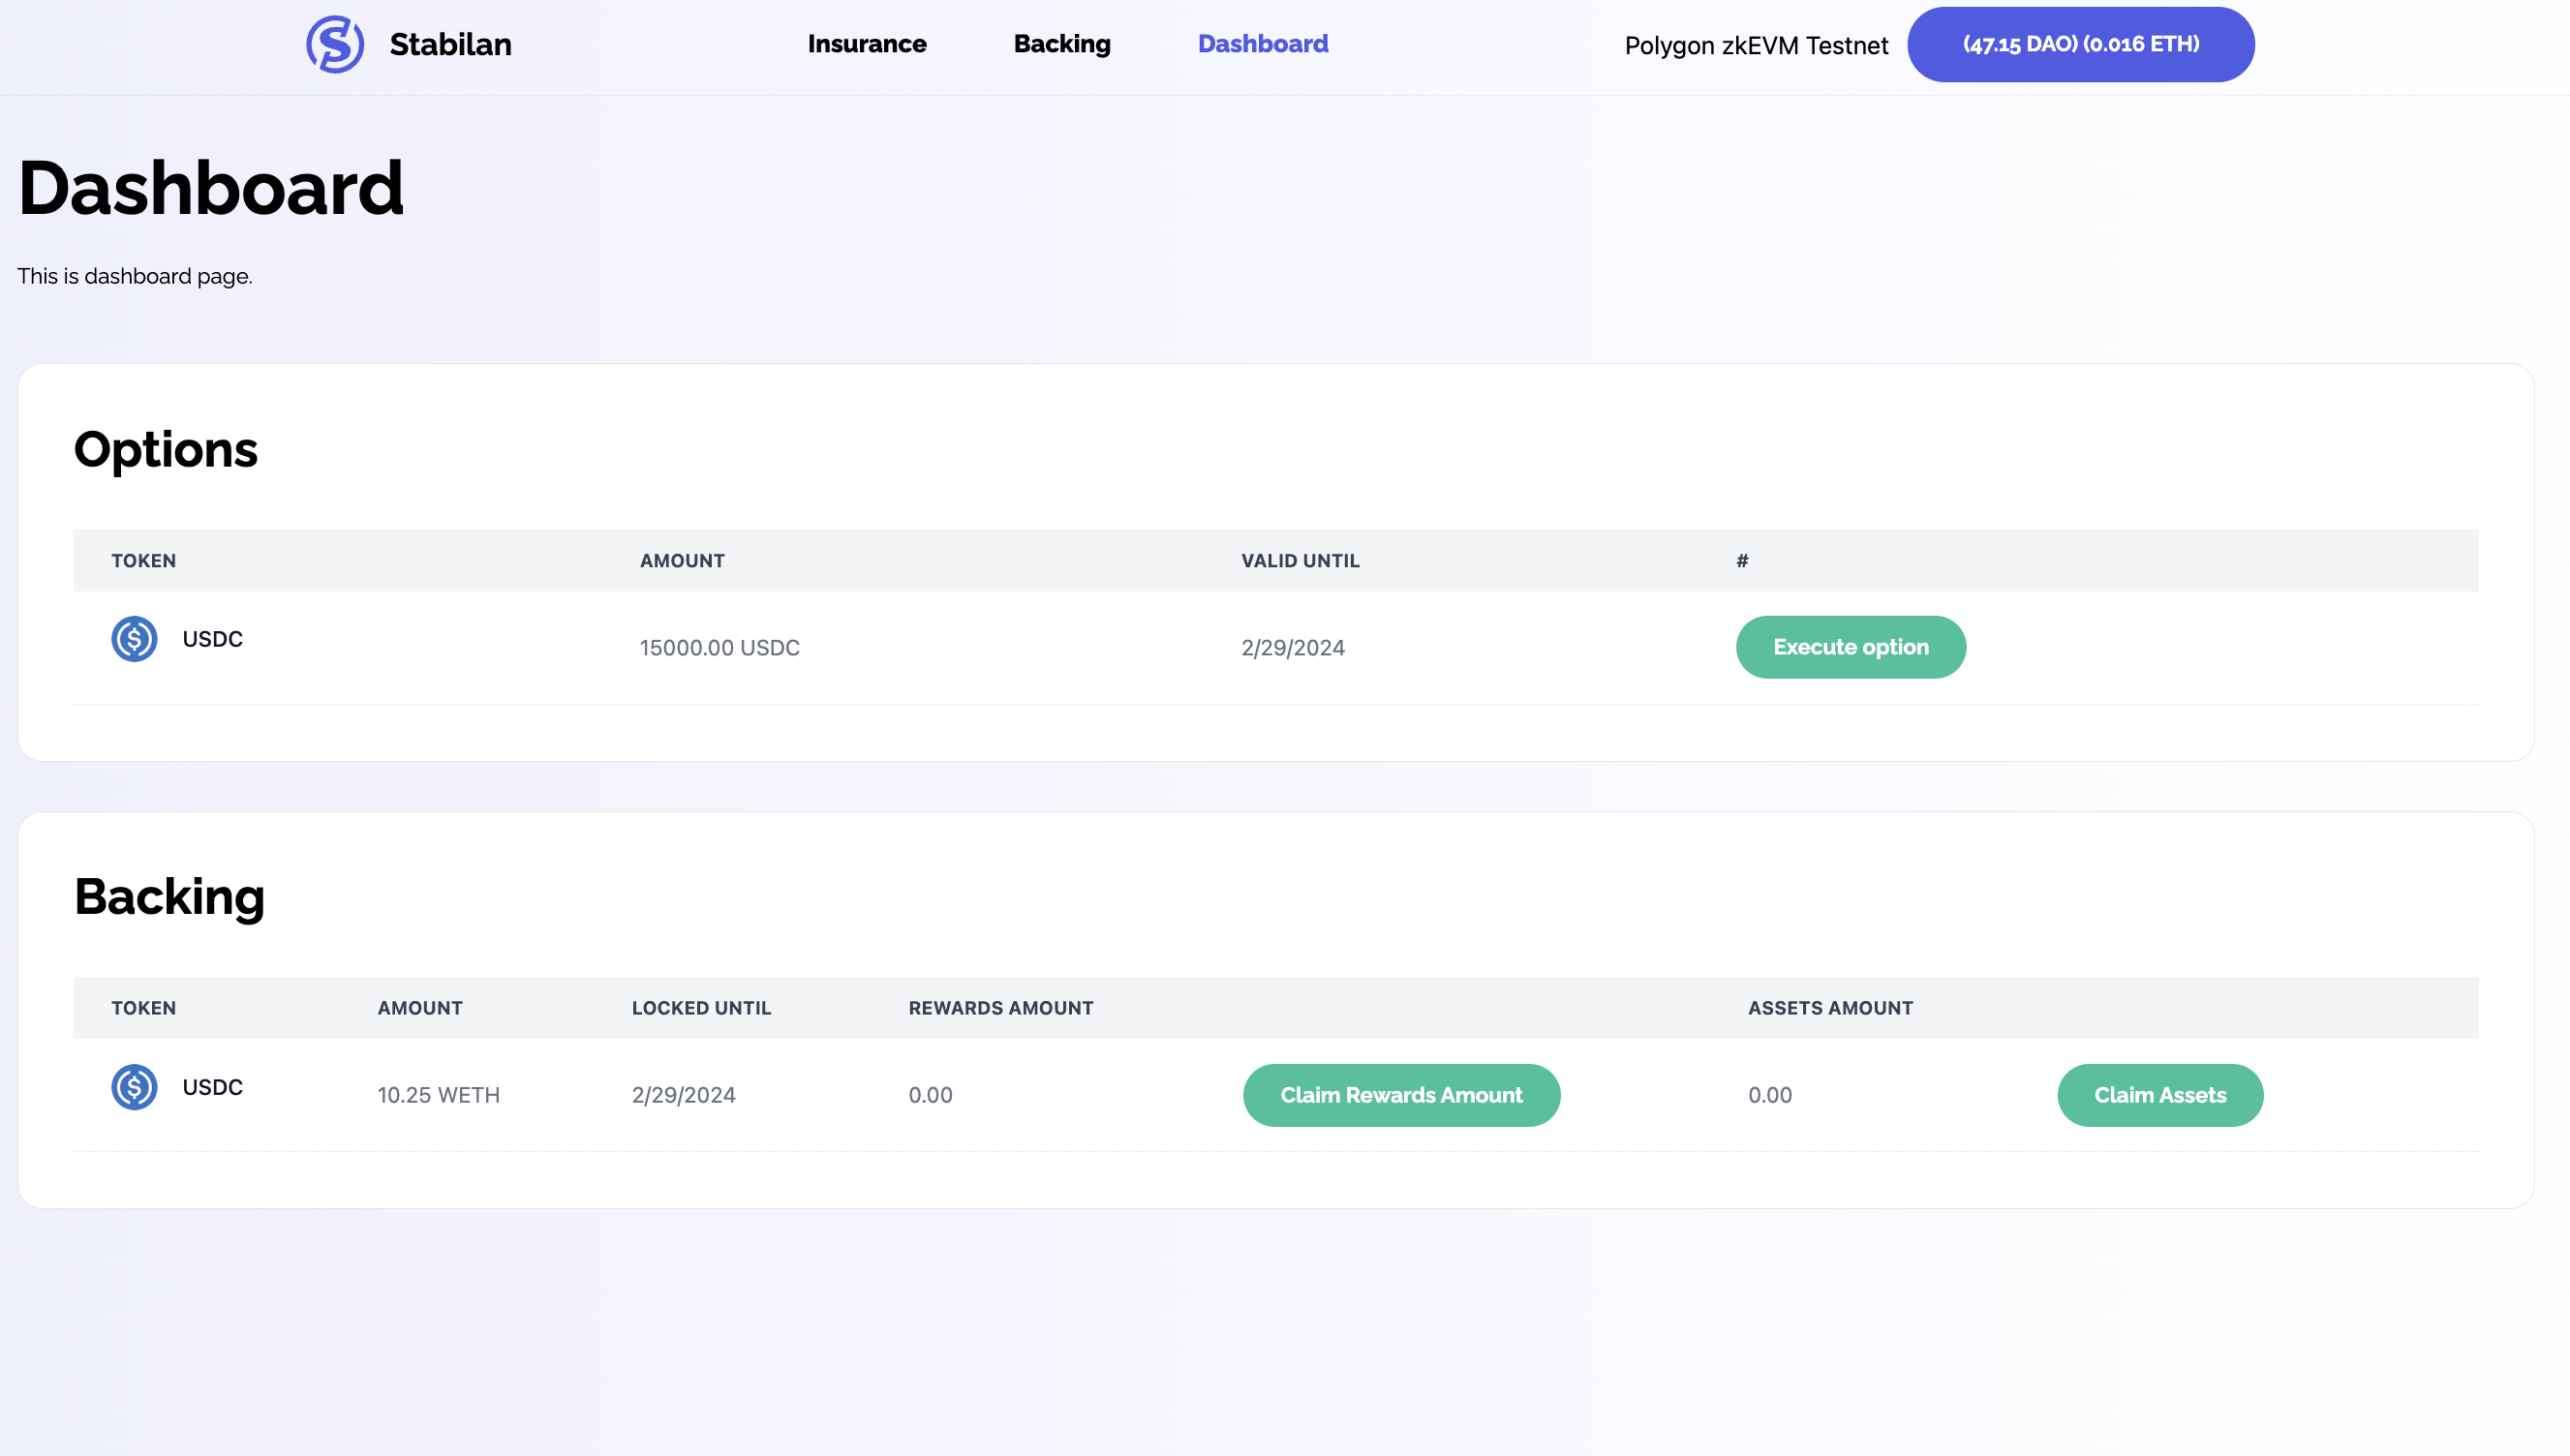Click the LOCKED UNTIL column header
2570x1456 pixels.
coord(701,1008)
